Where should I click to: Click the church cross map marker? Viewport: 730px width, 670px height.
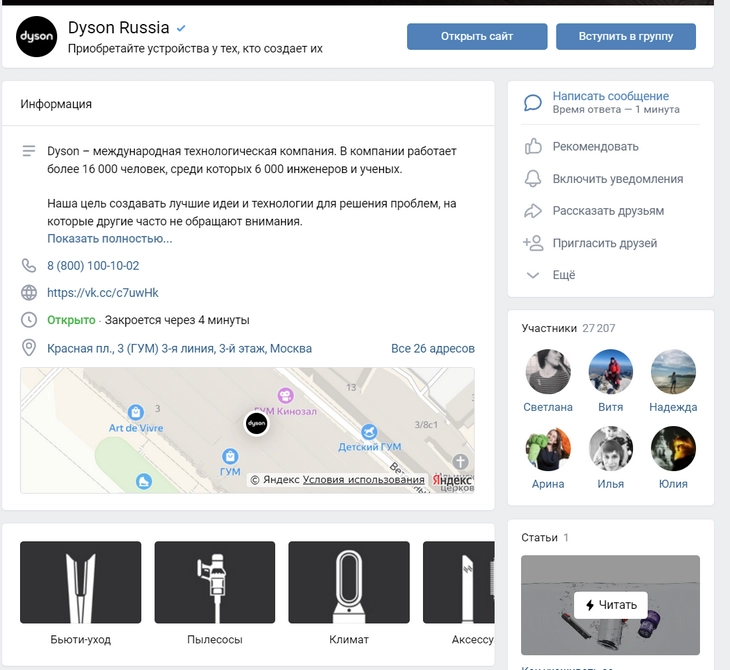tap(460, 462)
